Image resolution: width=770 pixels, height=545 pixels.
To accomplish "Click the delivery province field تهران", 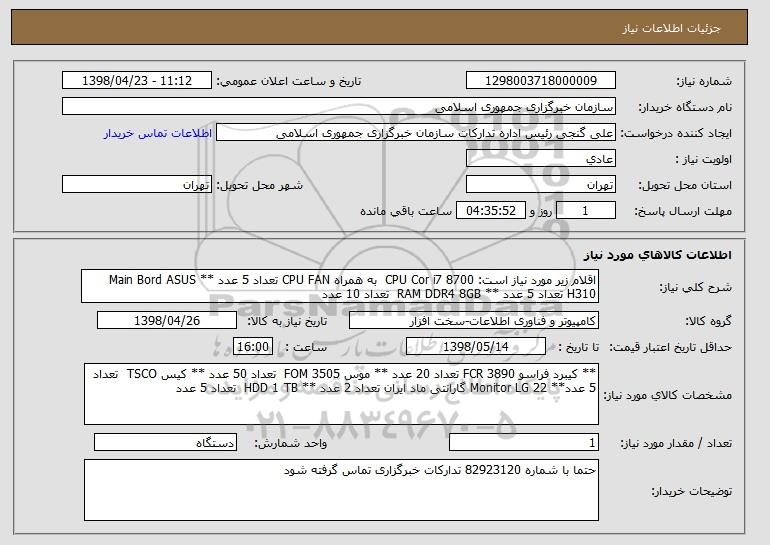I will coord(541,185).
